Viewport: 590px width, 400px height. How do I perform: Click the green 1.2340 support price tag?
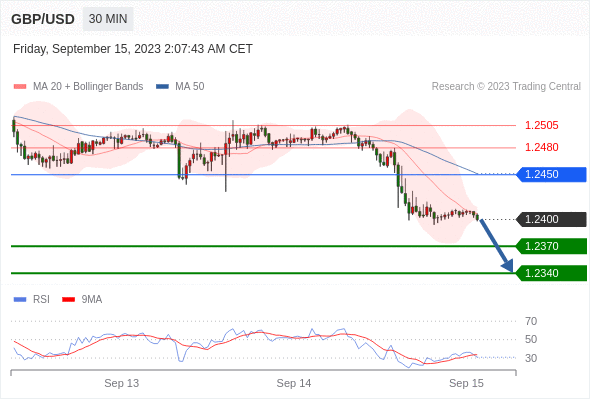click(552, 273)
